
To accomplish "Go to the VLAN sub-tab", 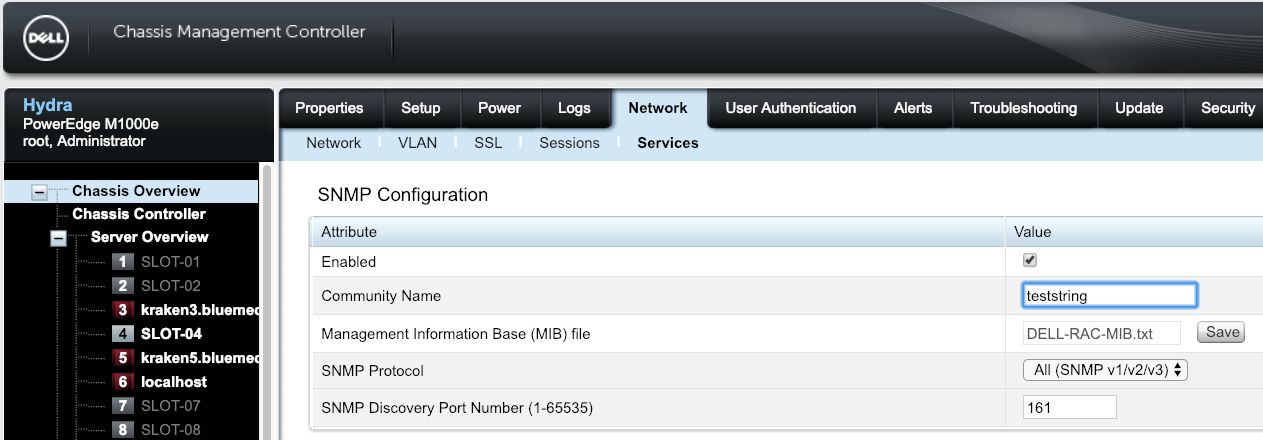I will click(x=417, y=143).
